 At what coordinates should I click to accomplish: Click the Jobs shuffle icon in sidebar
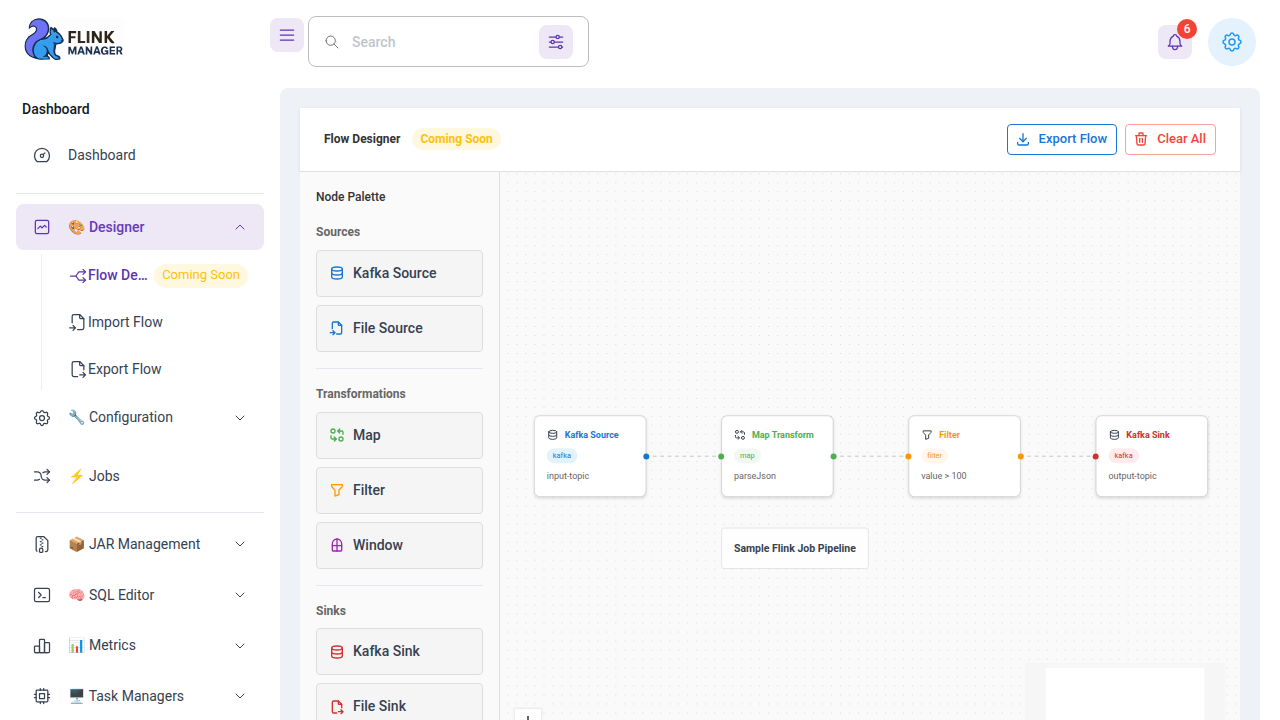[x=42, y=476]
